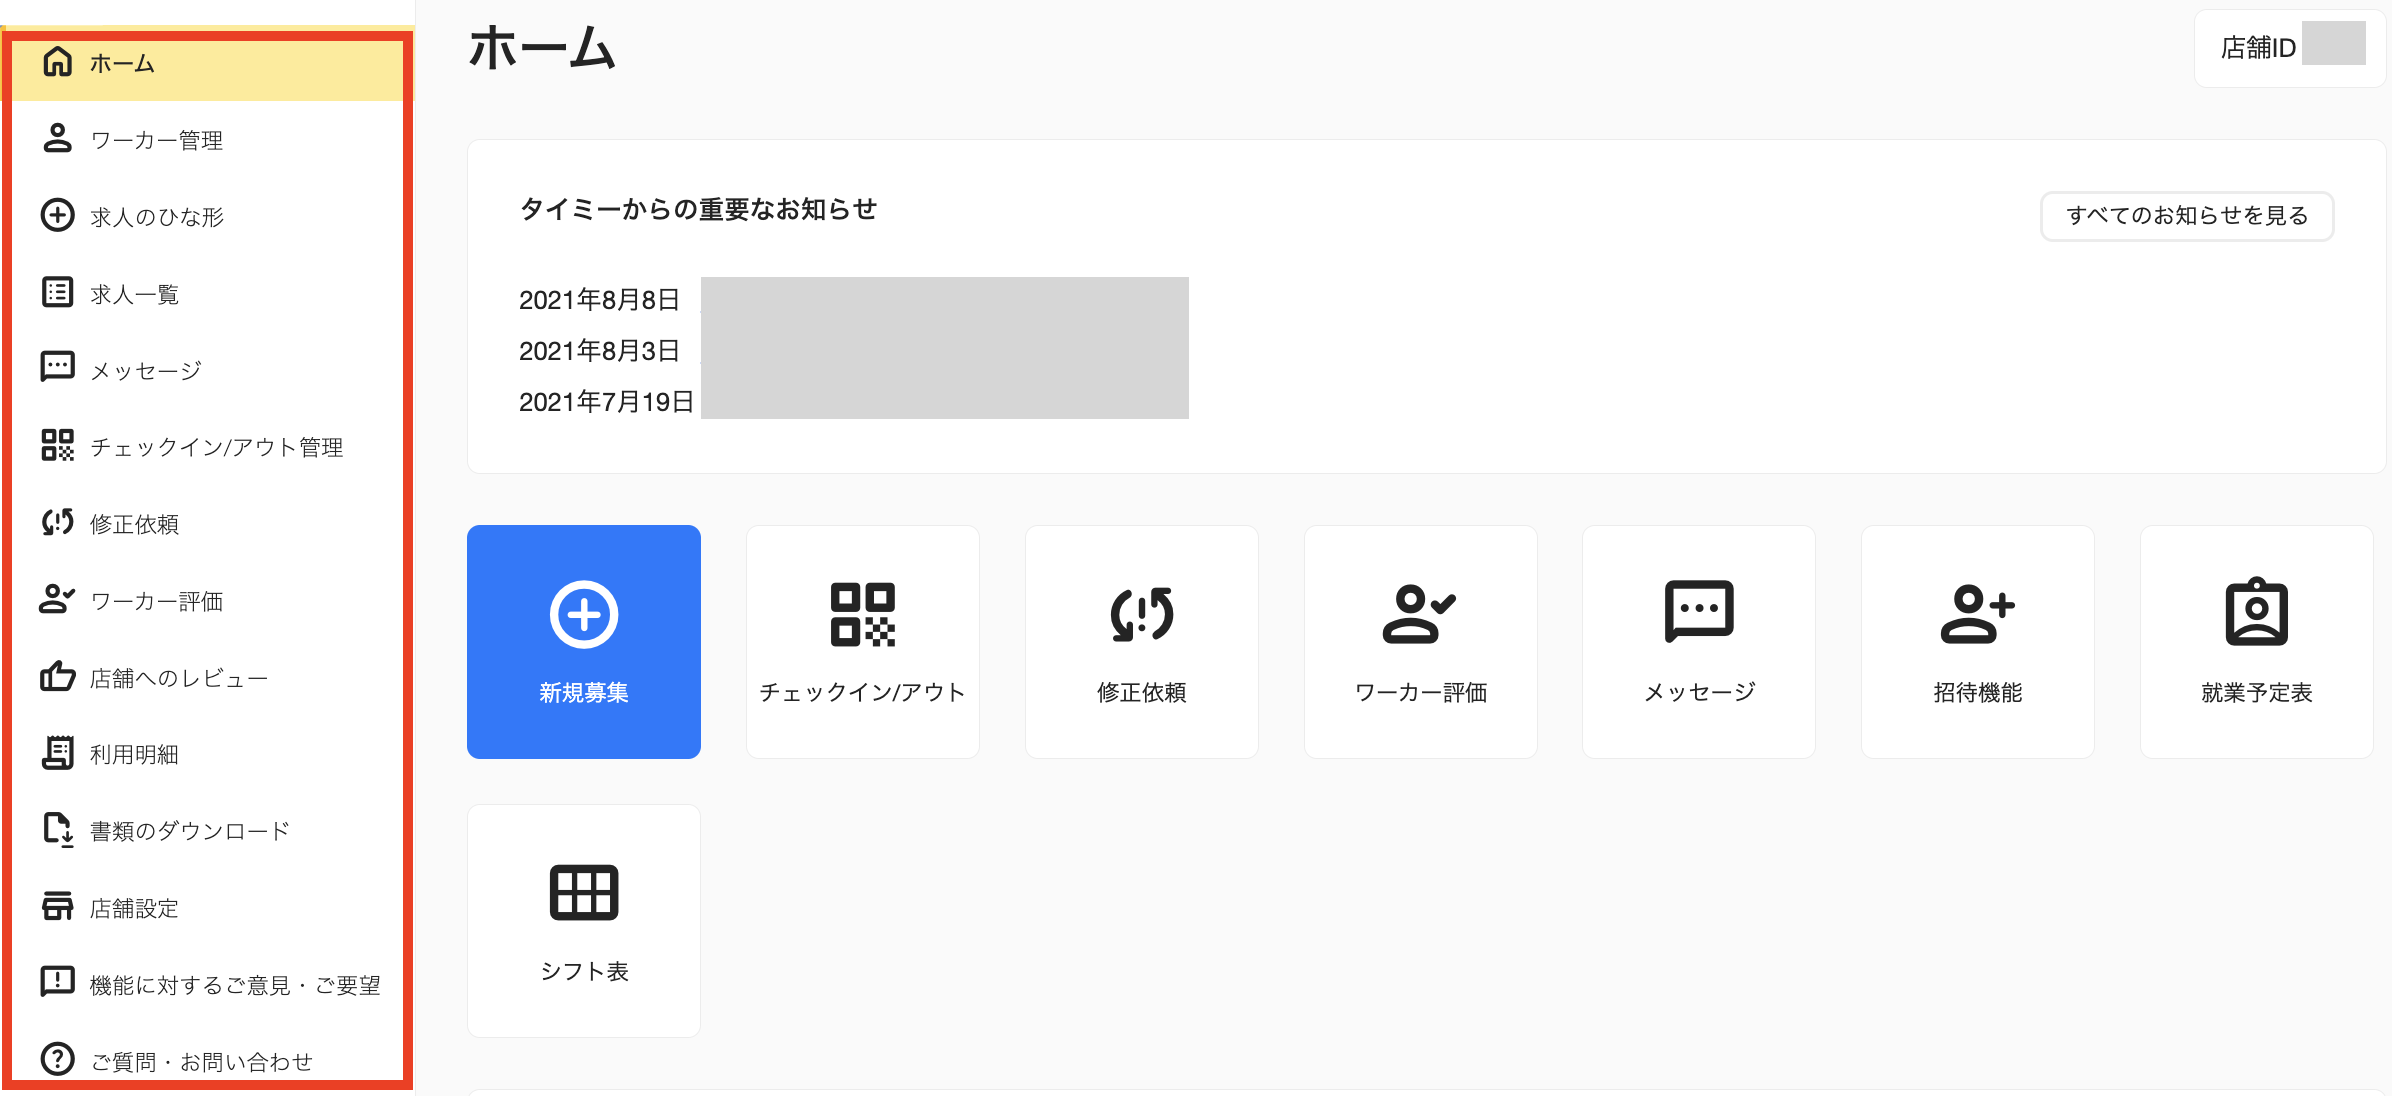
Task: Click the download-file icon beside 書類のダウンロード
Action: (57, 829)
